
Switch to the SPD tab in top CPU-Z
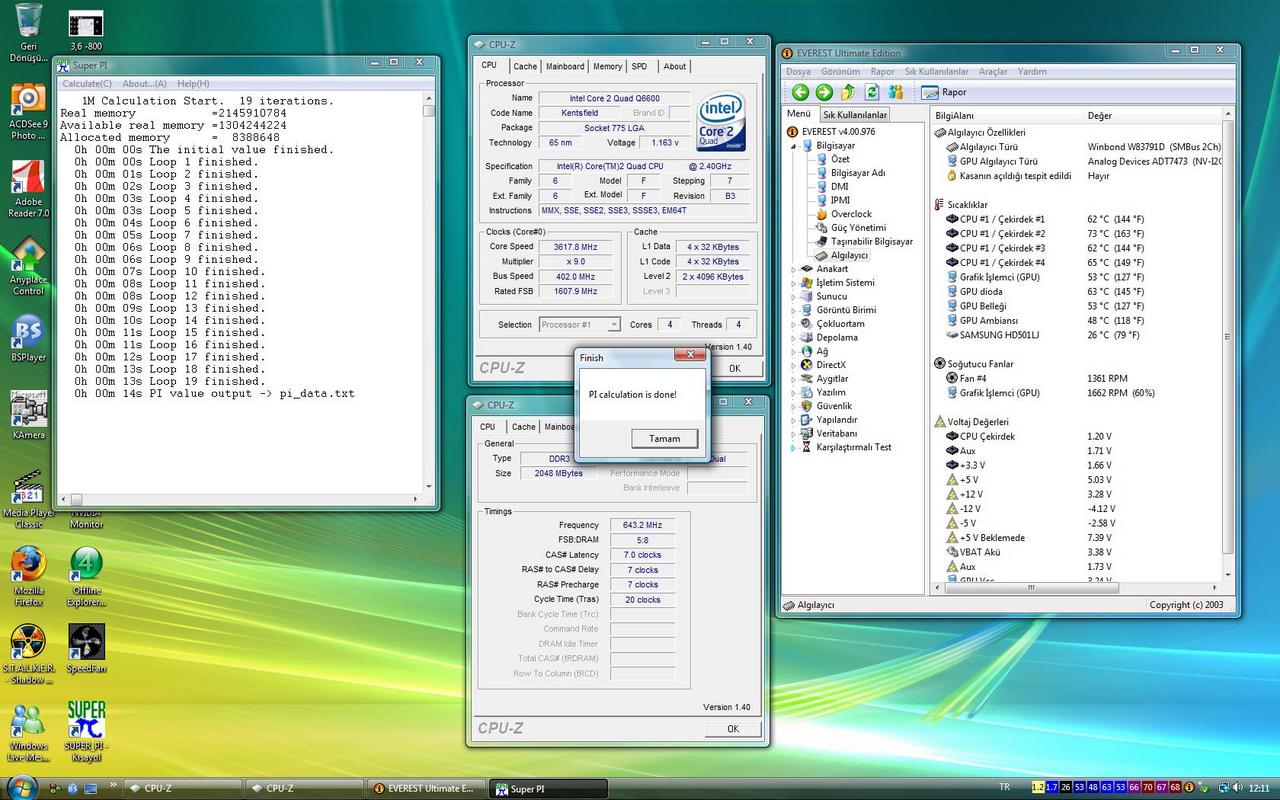click(639, 66)
